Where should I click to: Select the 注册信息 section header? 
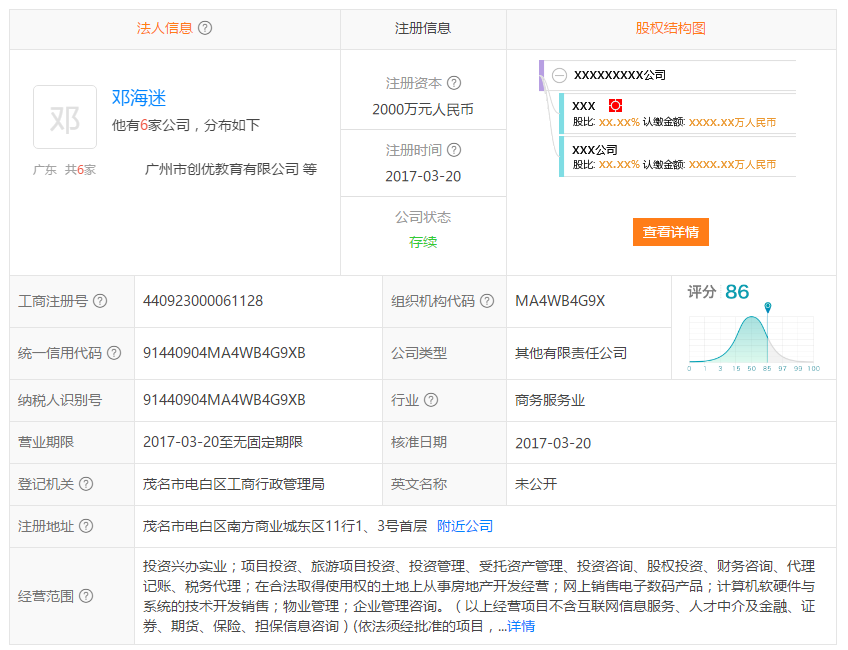click(x=423, y=28)
